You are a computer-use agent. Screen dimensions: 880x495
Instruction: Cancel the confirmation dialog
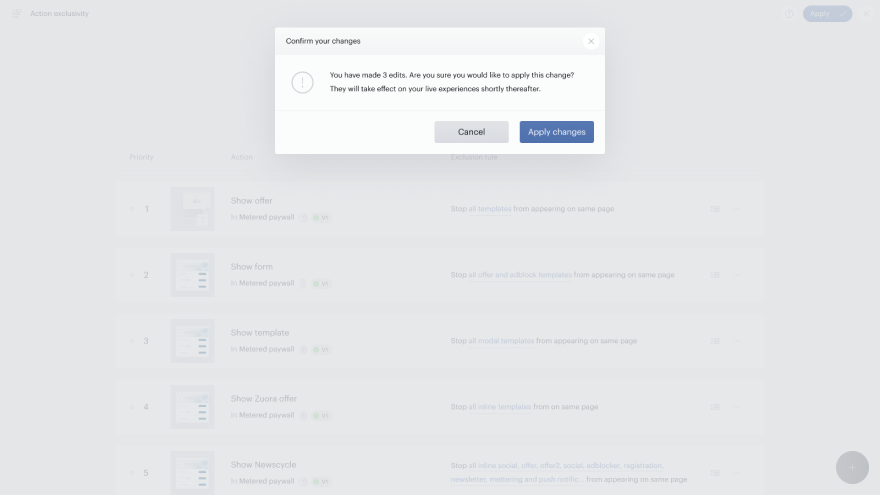471,132
